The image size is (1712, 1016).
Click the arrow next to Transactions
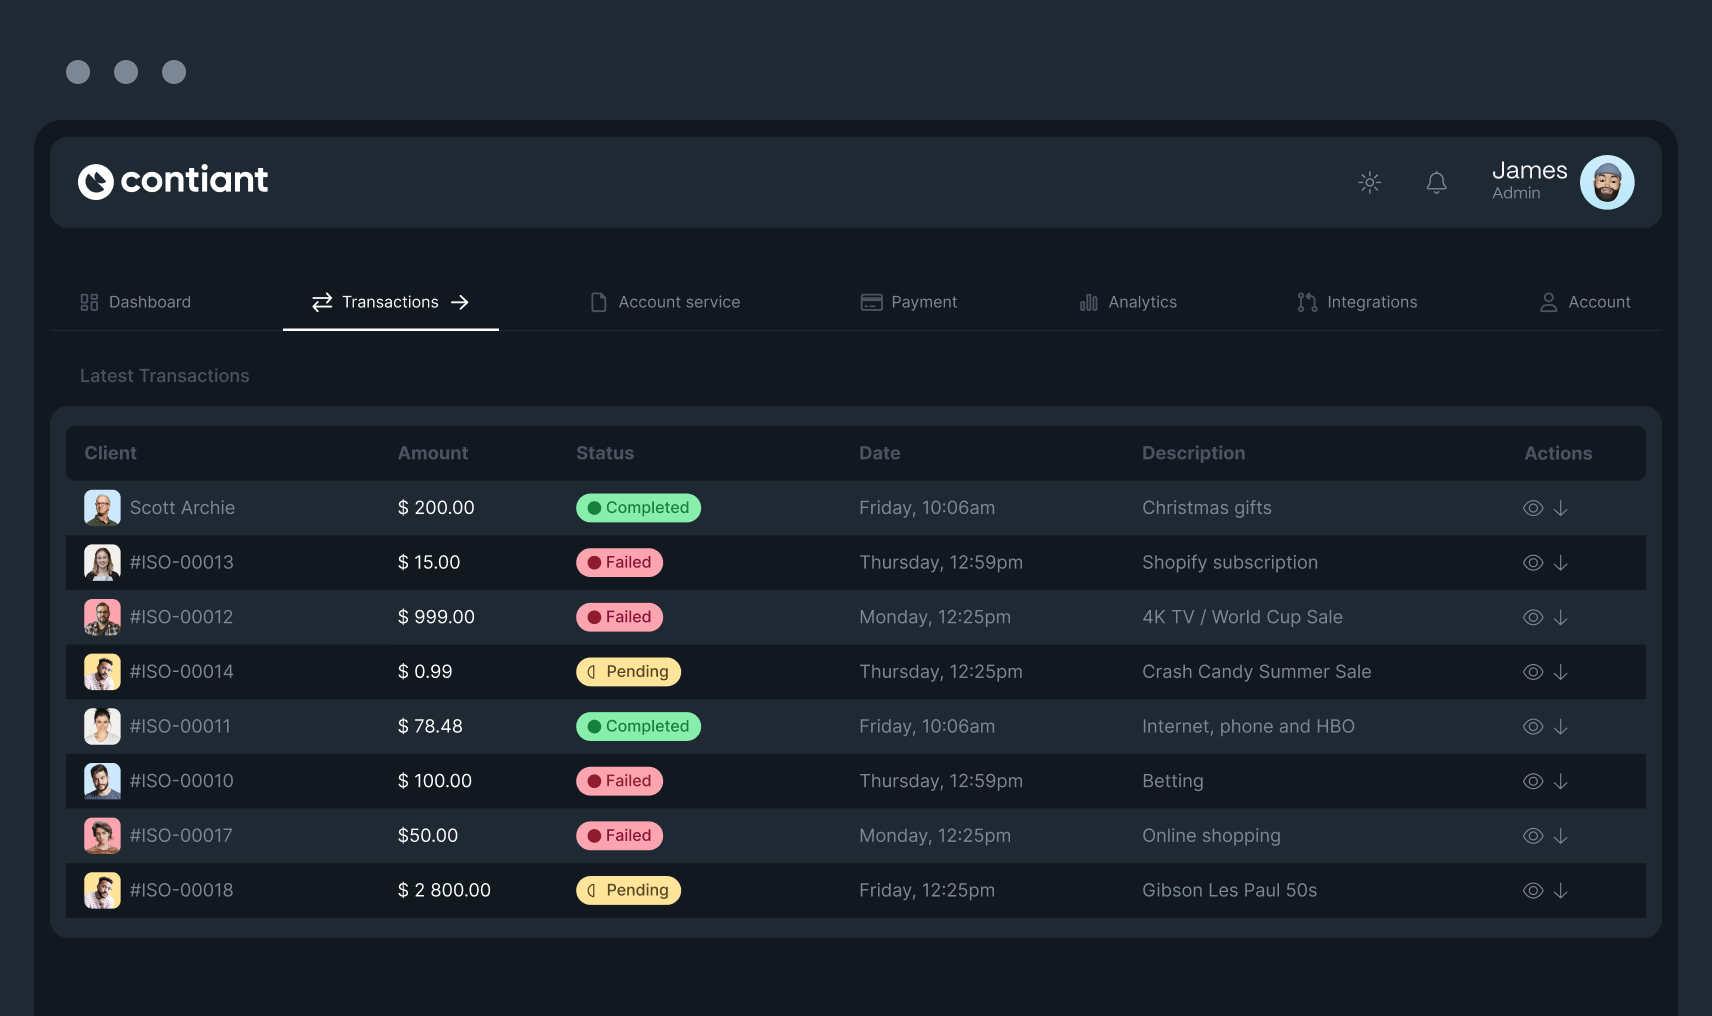pos(461,301)
